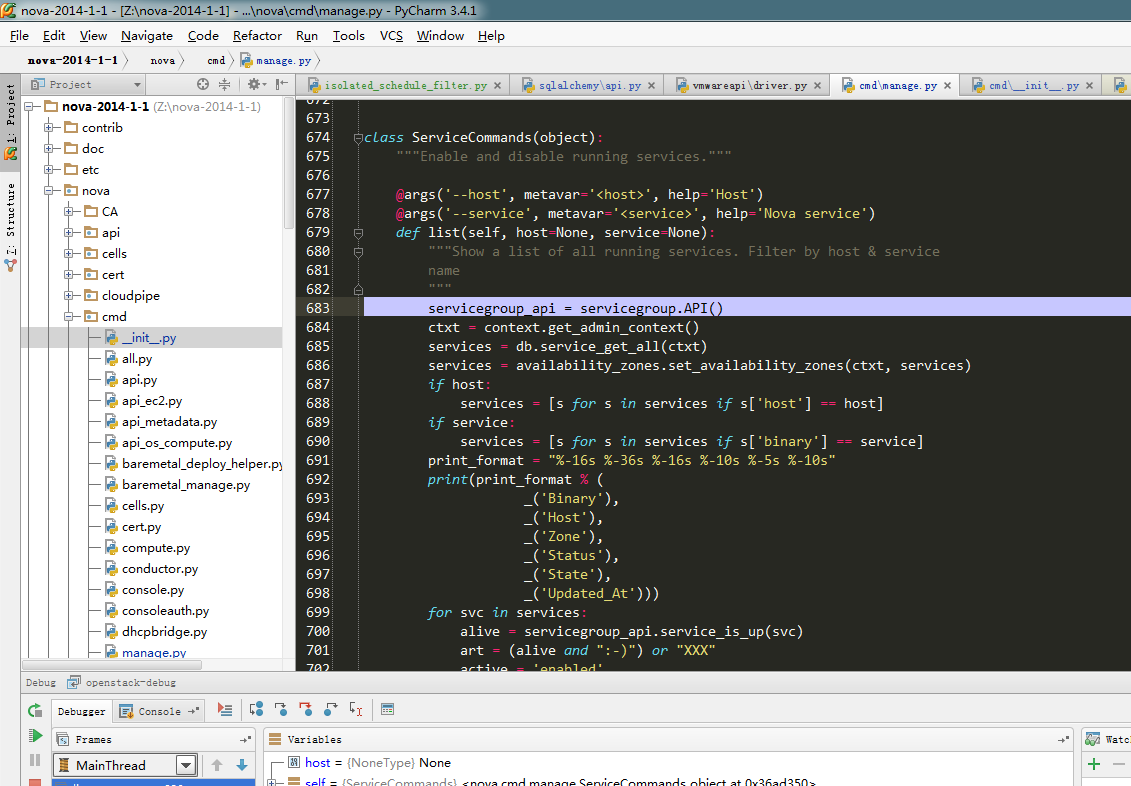Click Evaluate Expression calculator icon

click(x=387, y=710)
